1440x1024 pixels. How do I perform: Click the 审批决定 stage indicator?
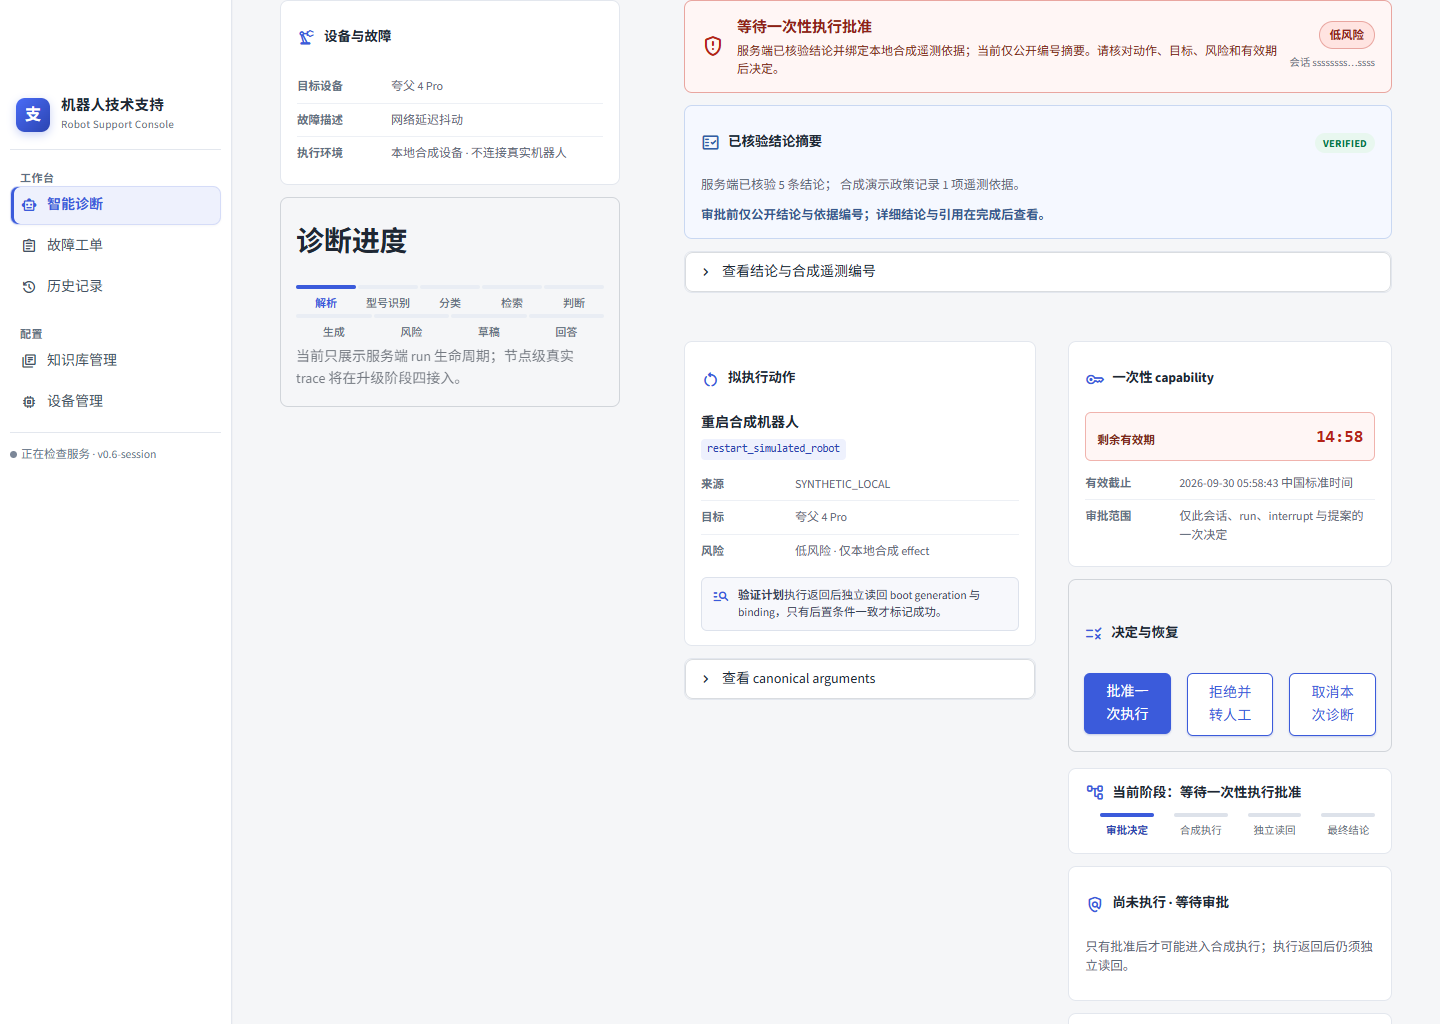[1127, 826]
